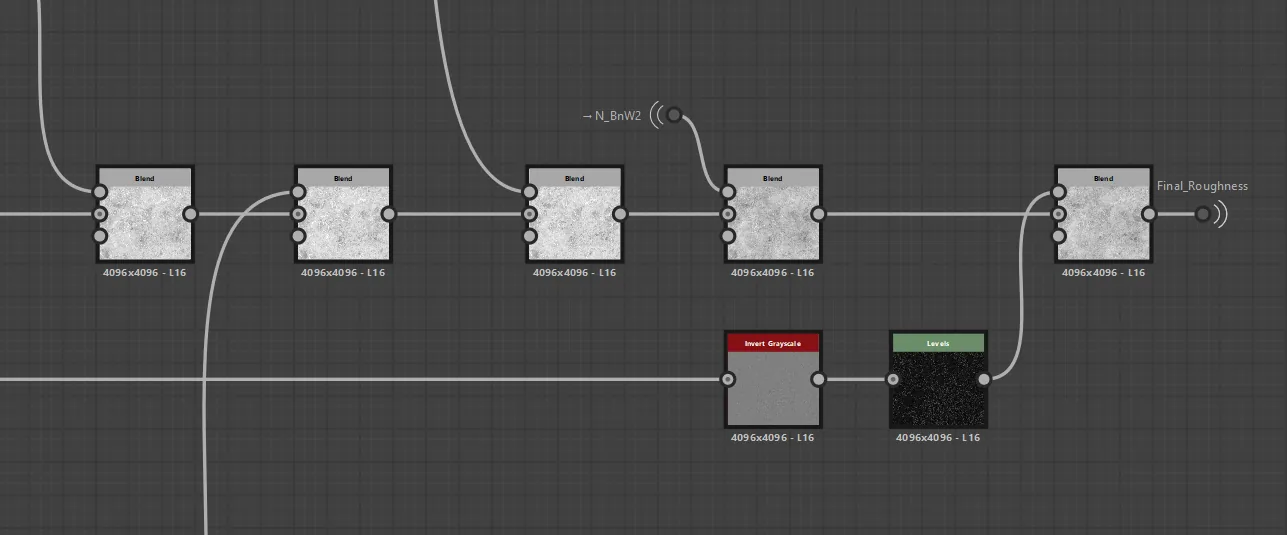Click the Invert Grayscale node input connector
1287x535 pixels.
728,379
